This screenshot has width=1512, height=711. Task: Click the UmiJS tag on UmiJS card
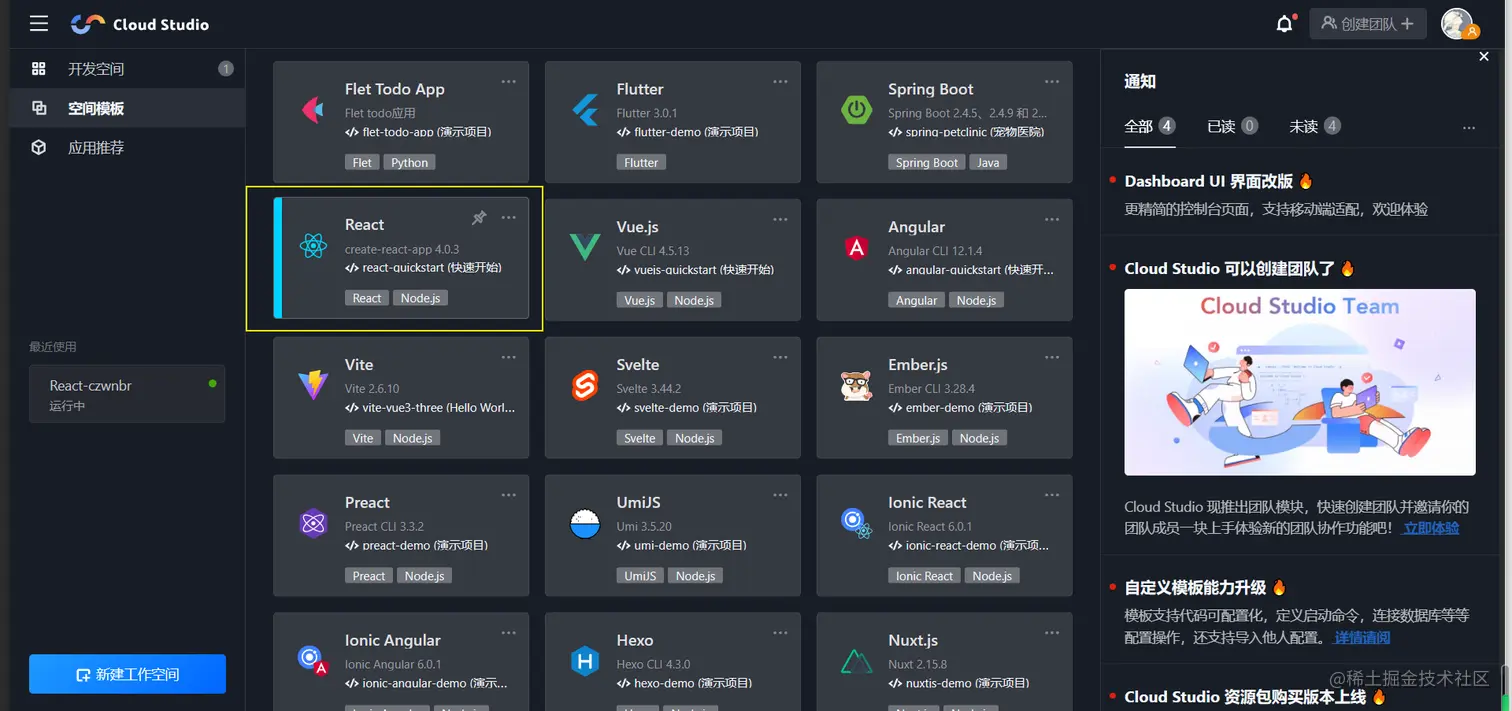tap(640, 576)
